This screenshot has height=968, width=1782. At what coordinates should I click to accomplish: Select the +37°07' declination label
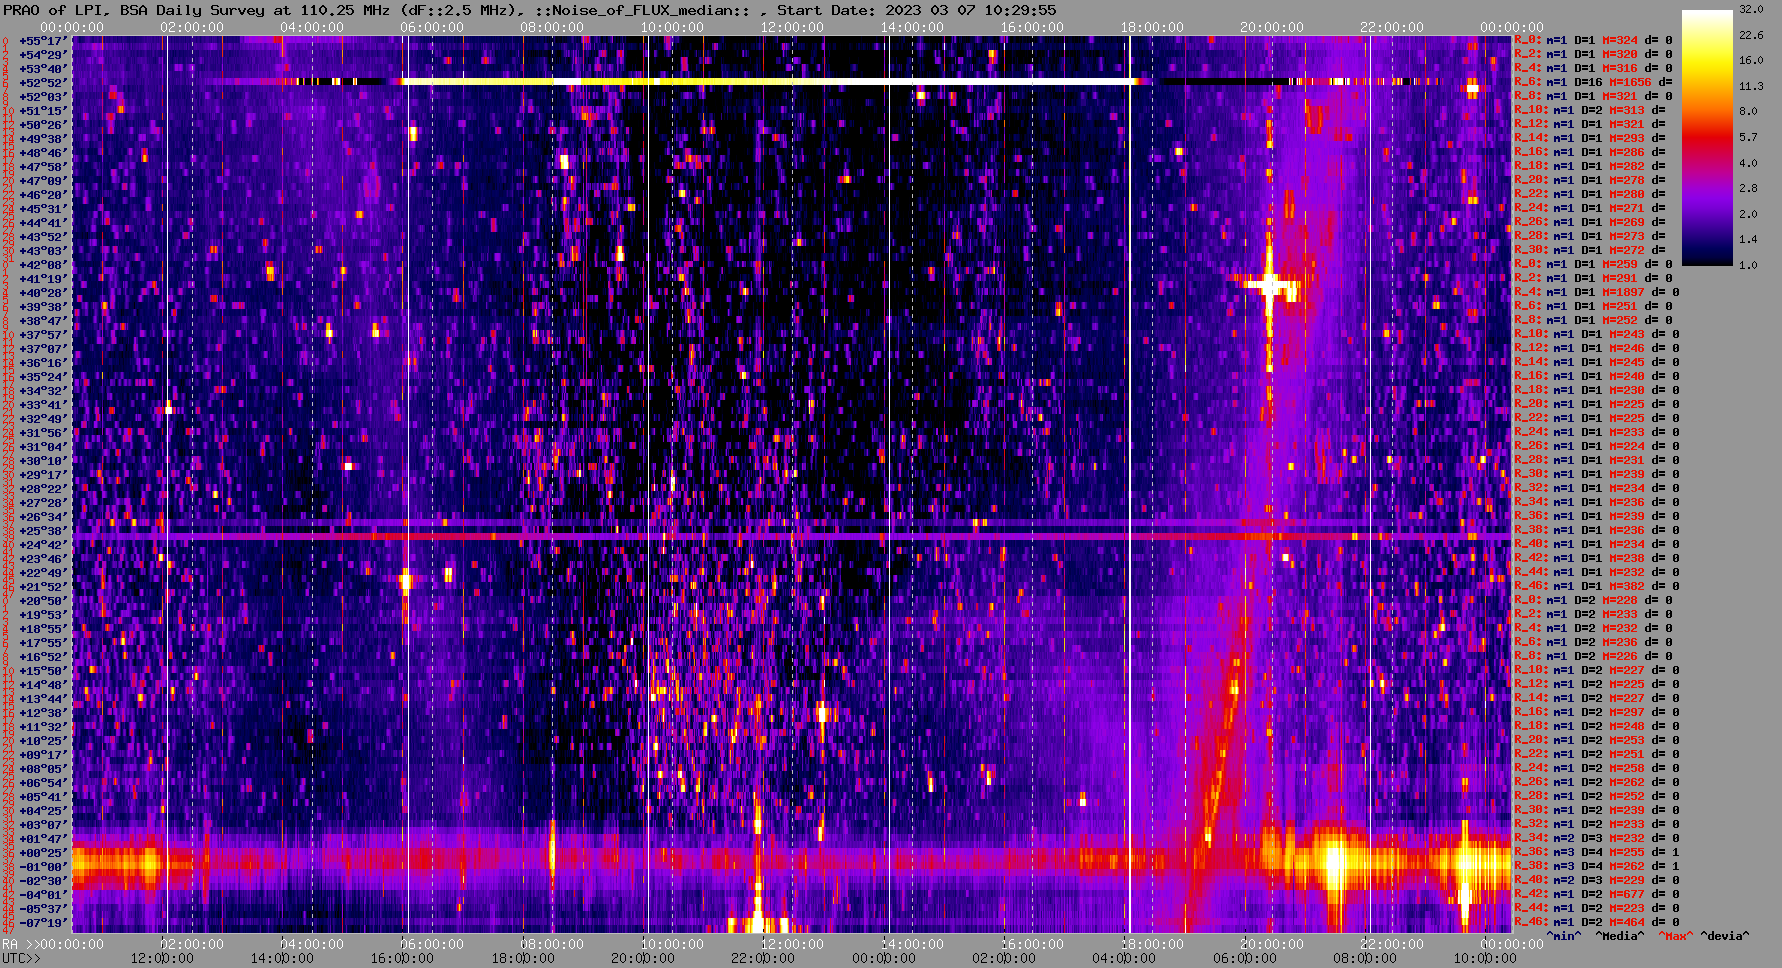(43, 349)
